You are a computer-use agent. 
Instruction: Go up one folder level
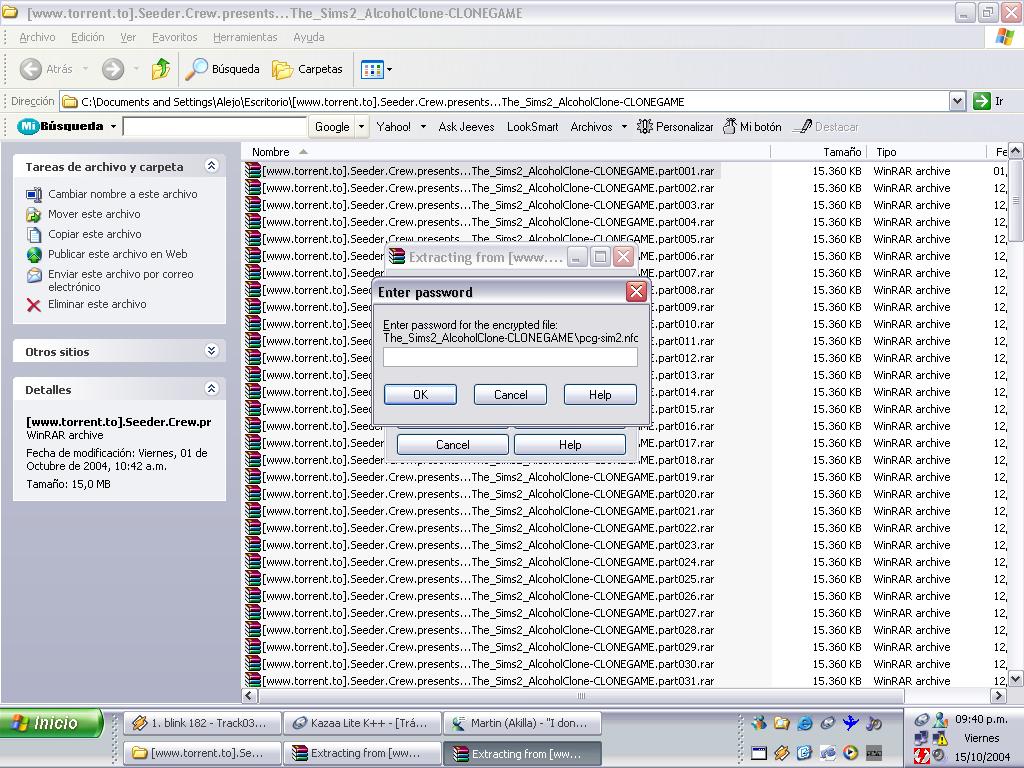[160, 69]
